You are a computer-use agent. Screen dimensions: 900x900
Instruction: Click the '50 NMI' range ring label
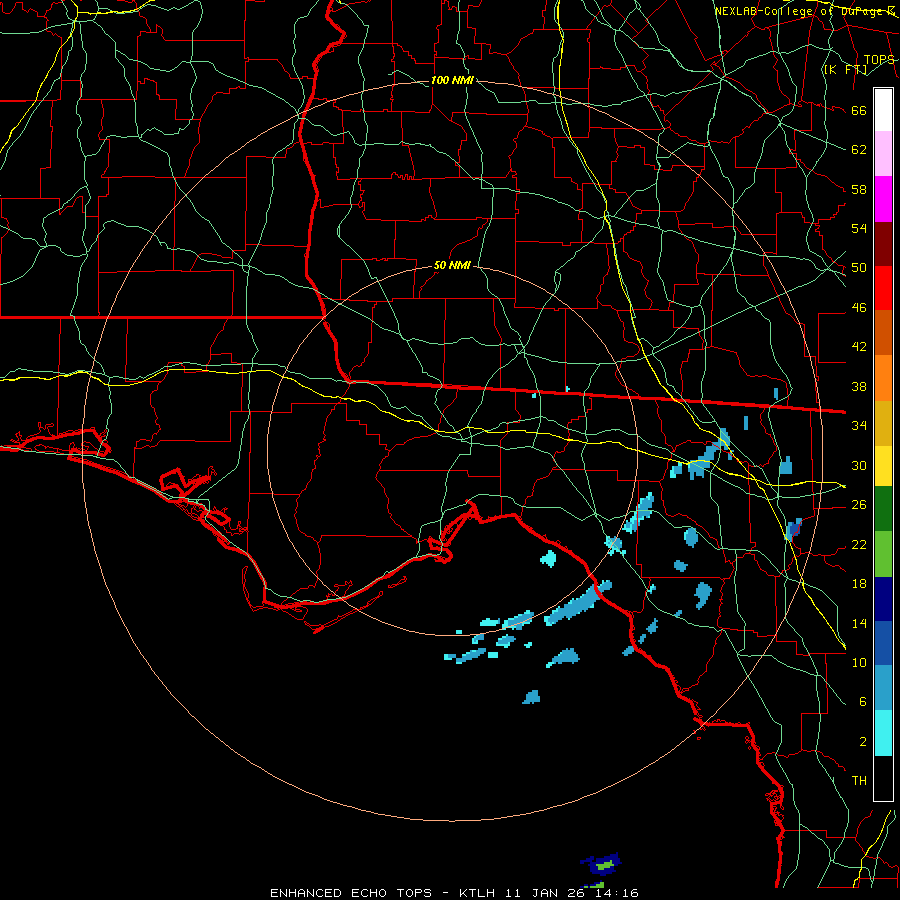click(452, 265)
